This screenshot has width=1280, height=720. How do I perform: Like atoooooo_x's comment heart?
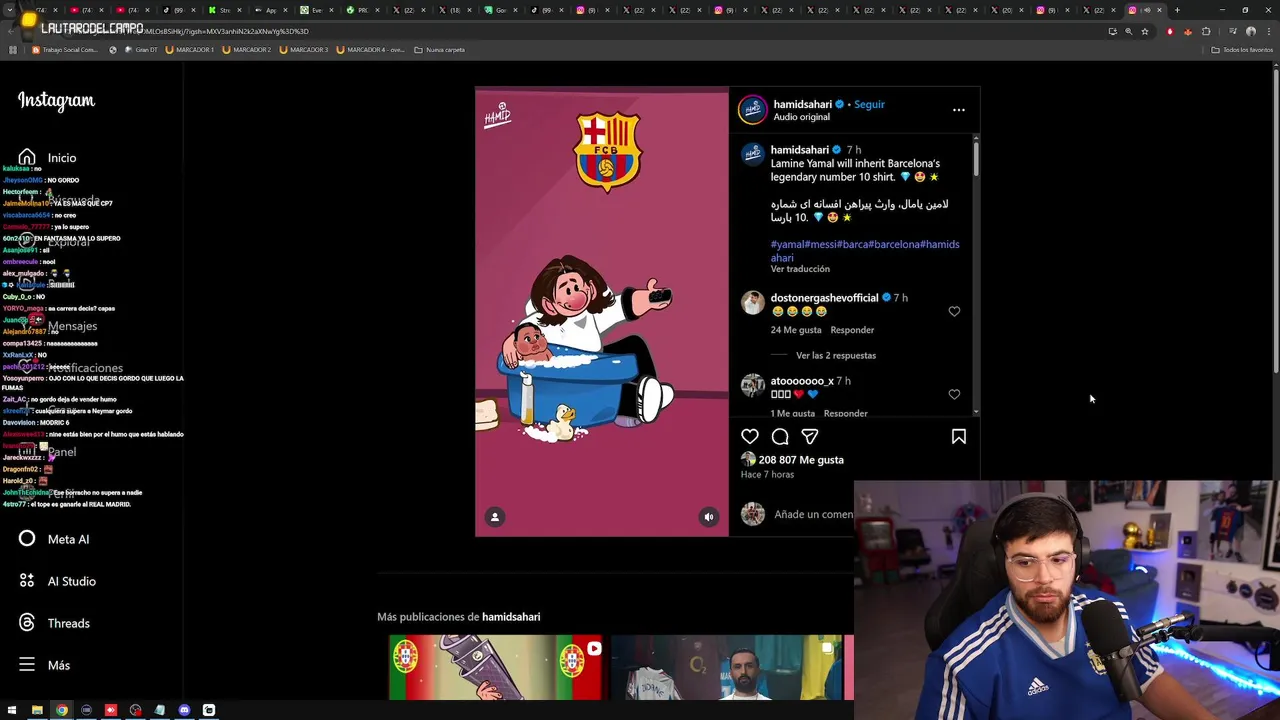tap(954, 394)
